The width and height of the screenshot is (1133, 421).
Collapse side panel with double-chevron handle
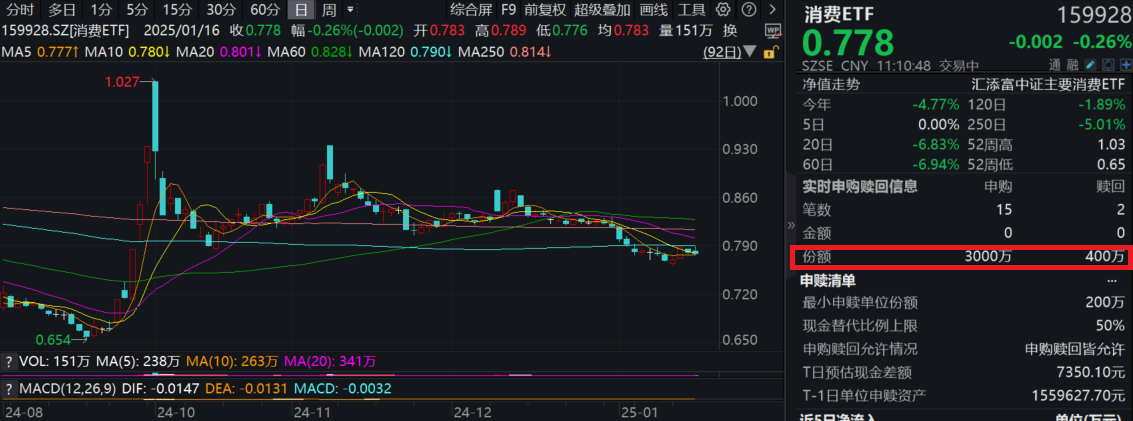click(790, 225)
